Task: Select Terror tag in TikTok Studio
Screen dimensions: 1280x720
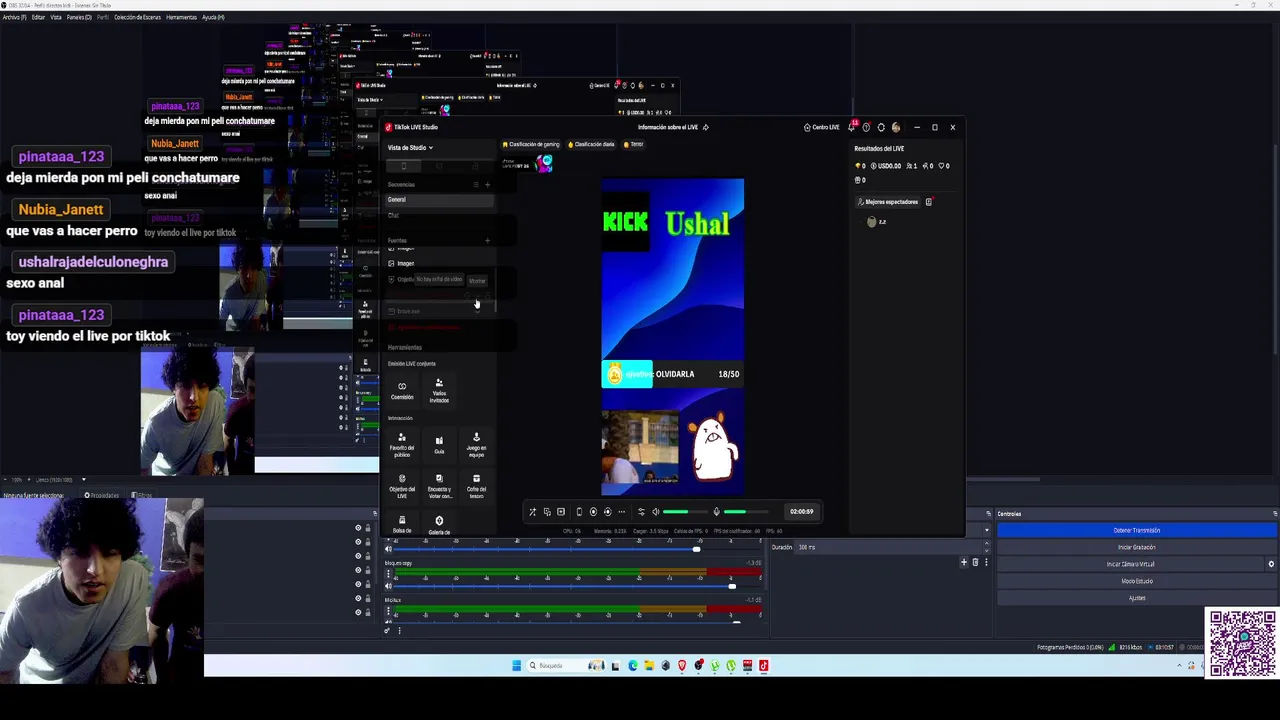Action: (633, 144)
